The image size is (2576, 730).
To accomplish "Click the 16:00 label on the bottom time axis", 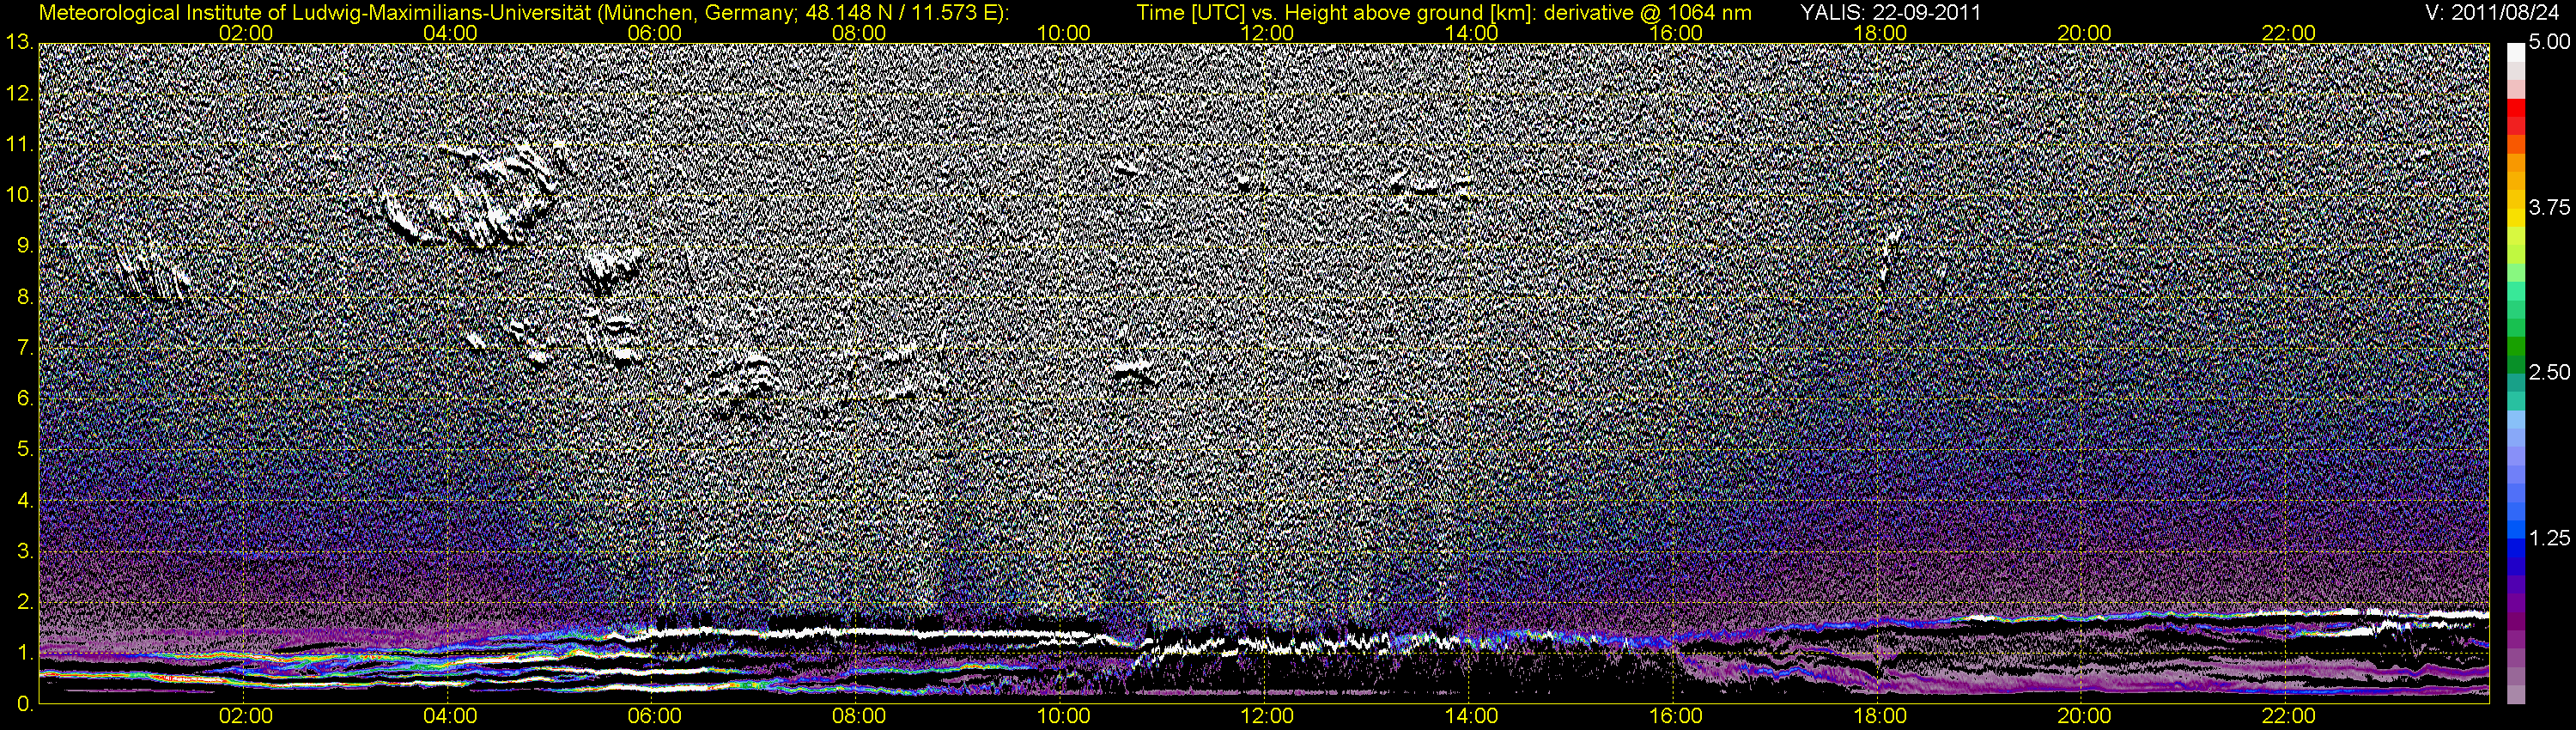I will pos(1676,716).
